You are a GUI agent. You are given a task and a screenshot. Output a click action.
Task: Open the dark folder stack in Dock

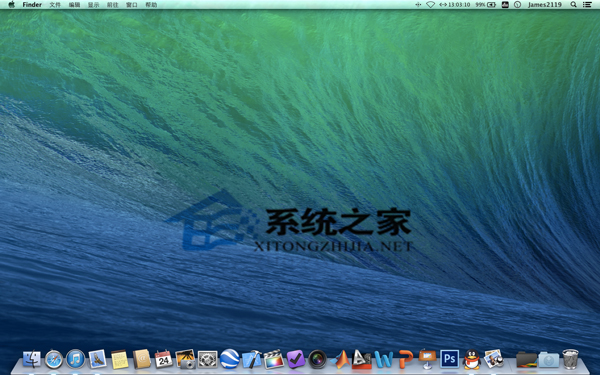click(x=527, y=360)
